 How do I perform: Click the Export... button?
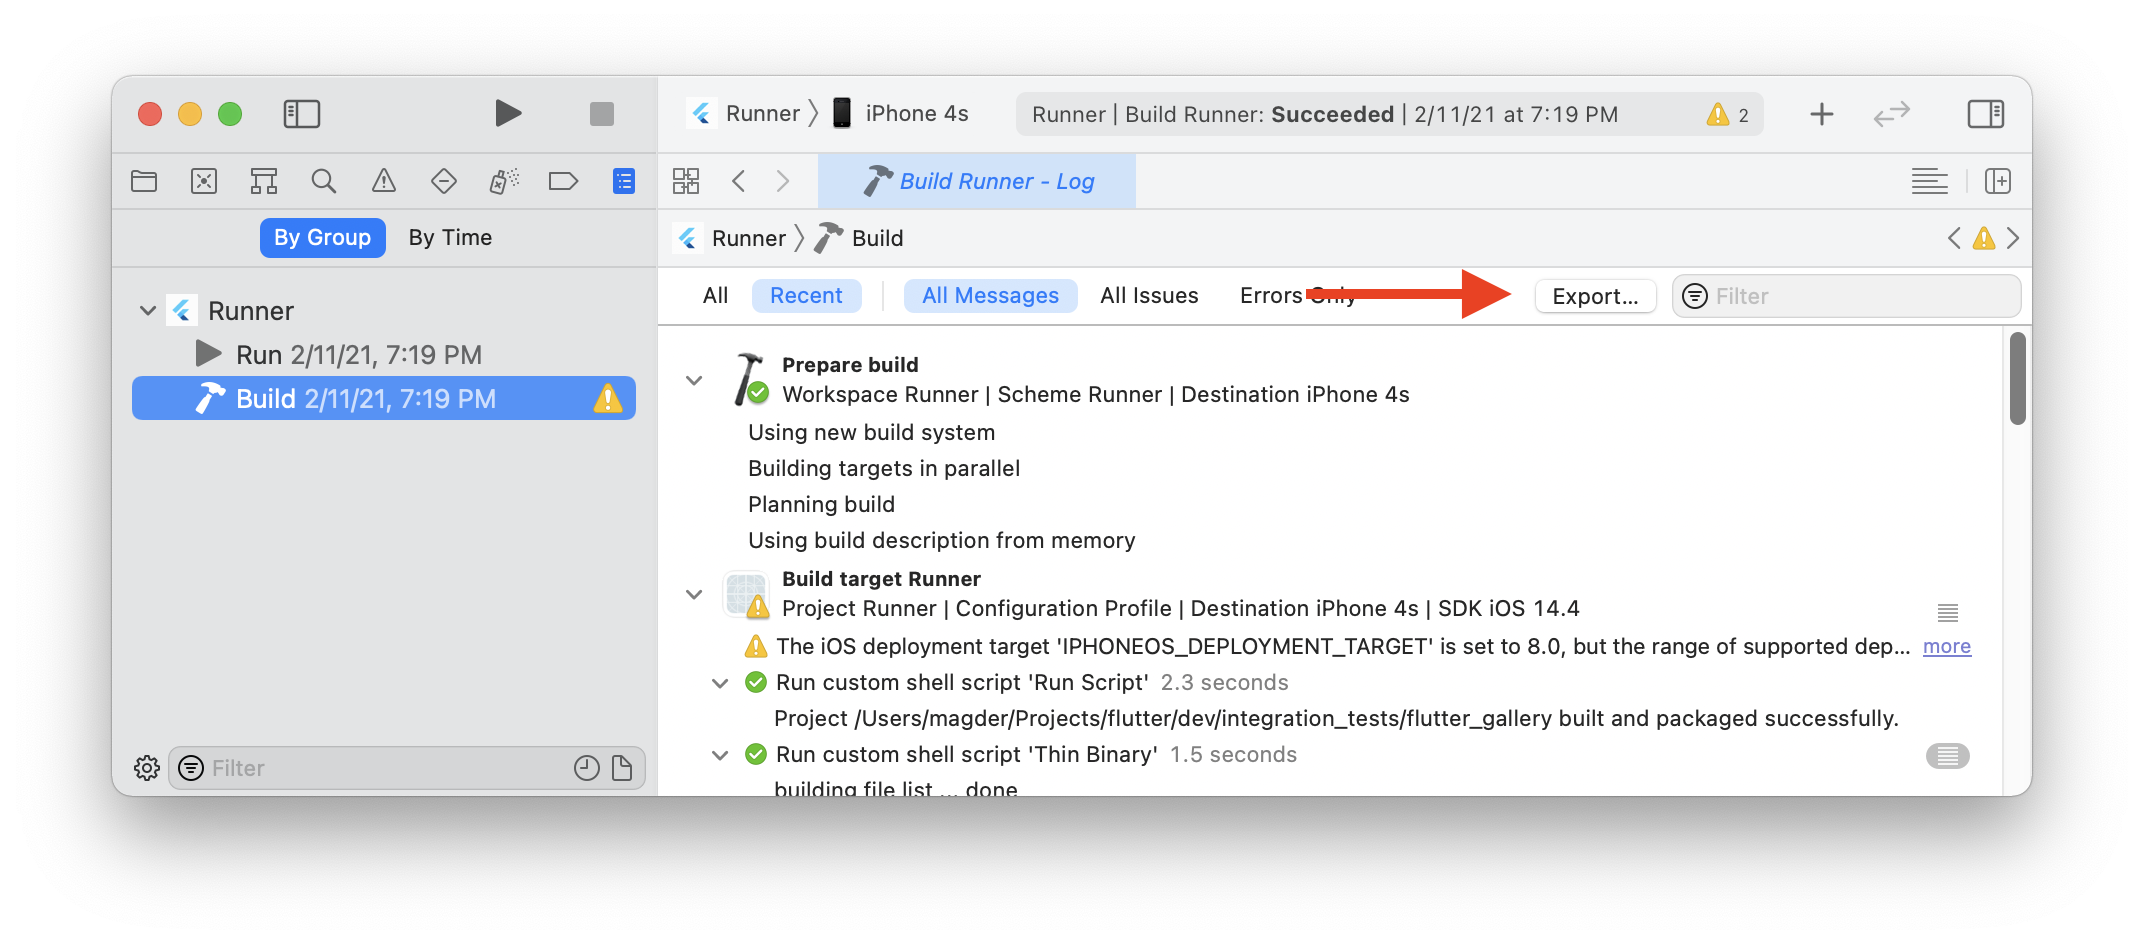(1595, 296)
